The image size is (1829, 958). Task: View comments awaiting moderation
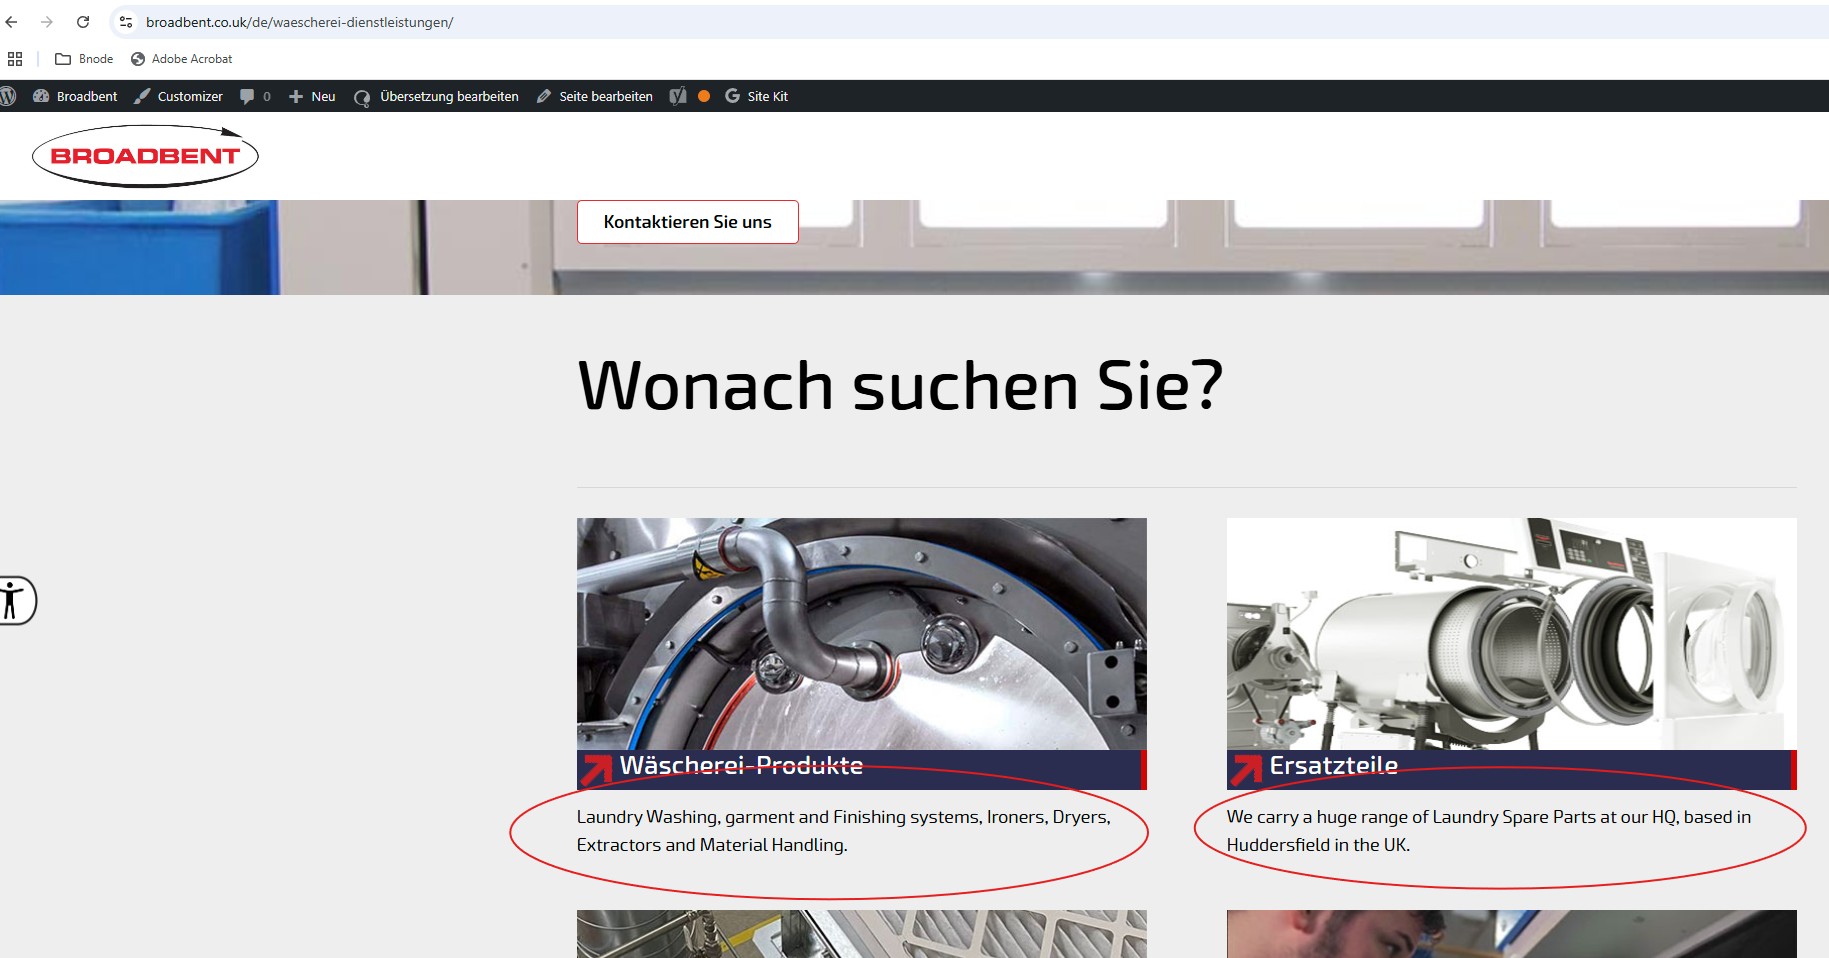pyautogui.click(x=255, y=96)
